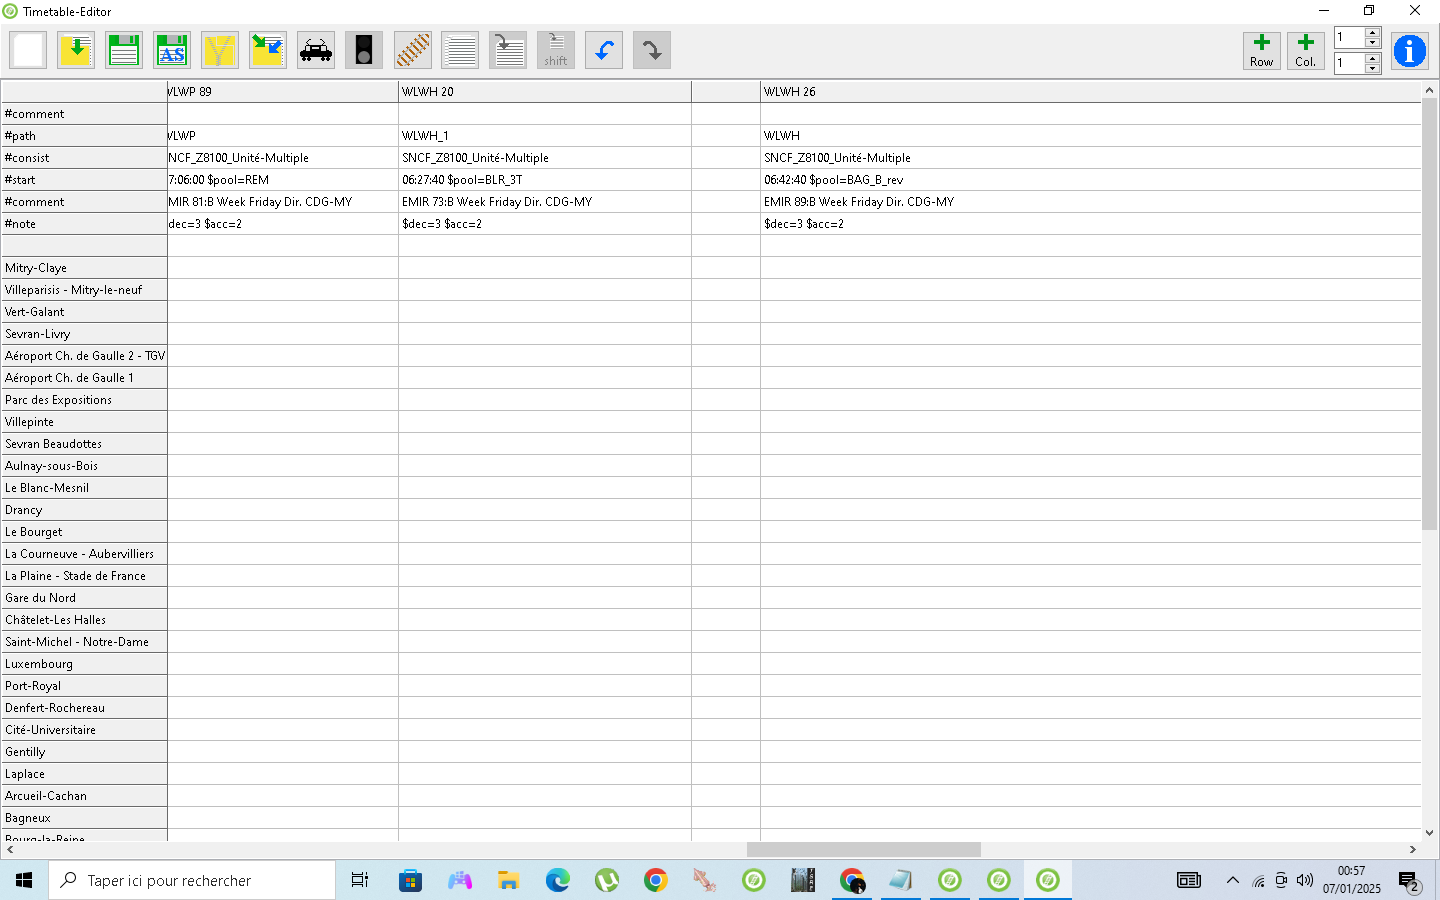Viewport: 1440px width, 900px height.
Task: Click the upper number input field
Action: 1349,37
